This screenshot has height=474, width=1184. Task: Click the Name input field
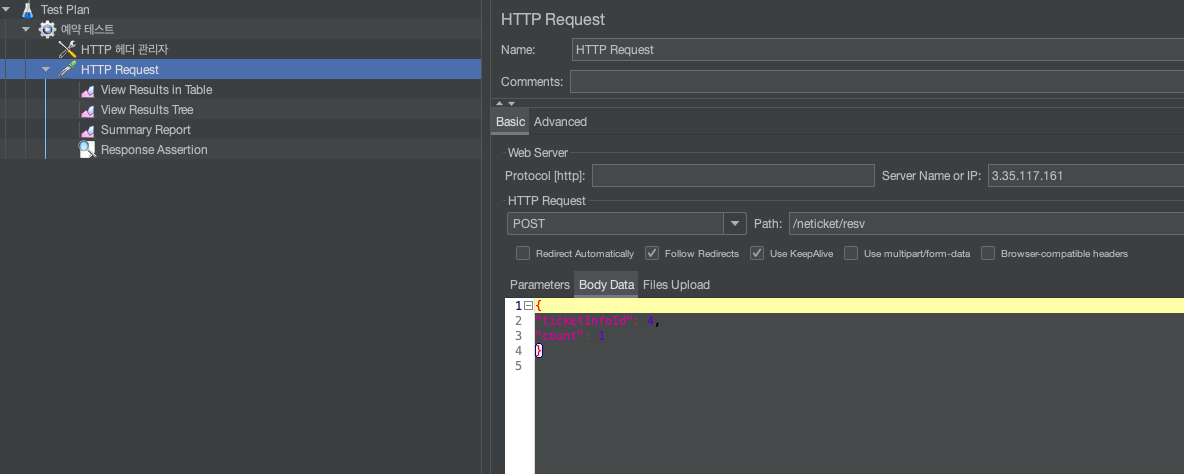877,50
